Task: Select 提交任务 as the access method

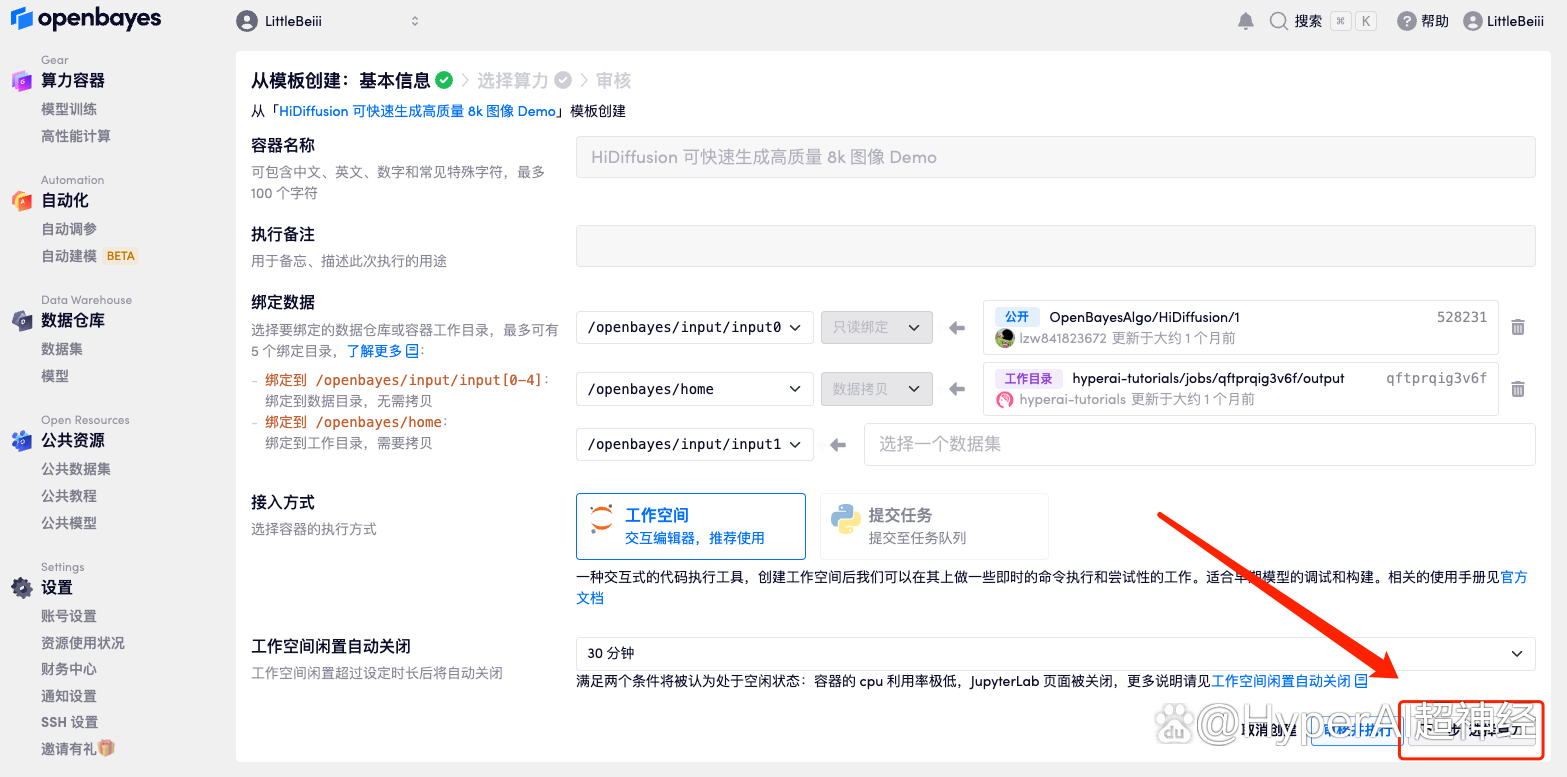Action: pyautogui.click(x=934, y=526)
